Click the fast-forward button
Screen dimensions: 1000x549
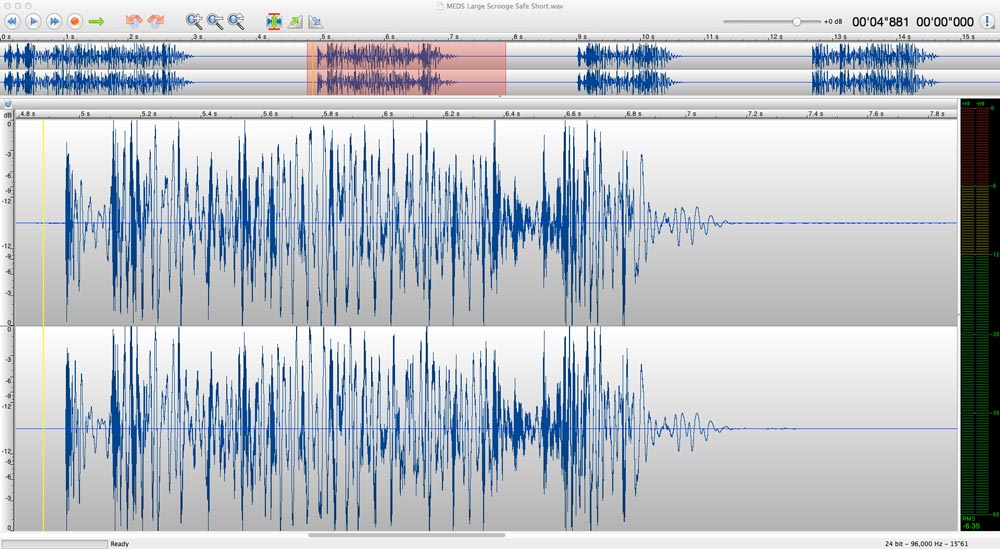point(54,21)
